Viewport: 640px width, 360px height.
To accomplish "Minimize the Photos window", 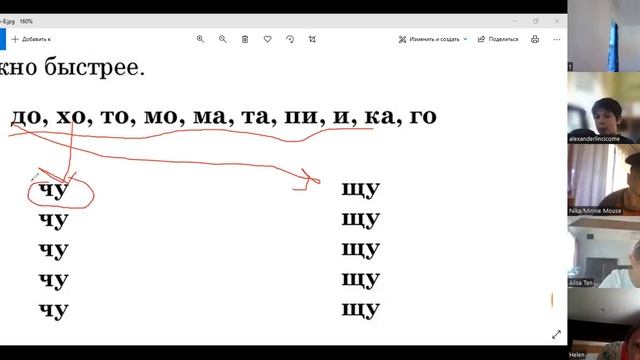I will coord(516,21).
